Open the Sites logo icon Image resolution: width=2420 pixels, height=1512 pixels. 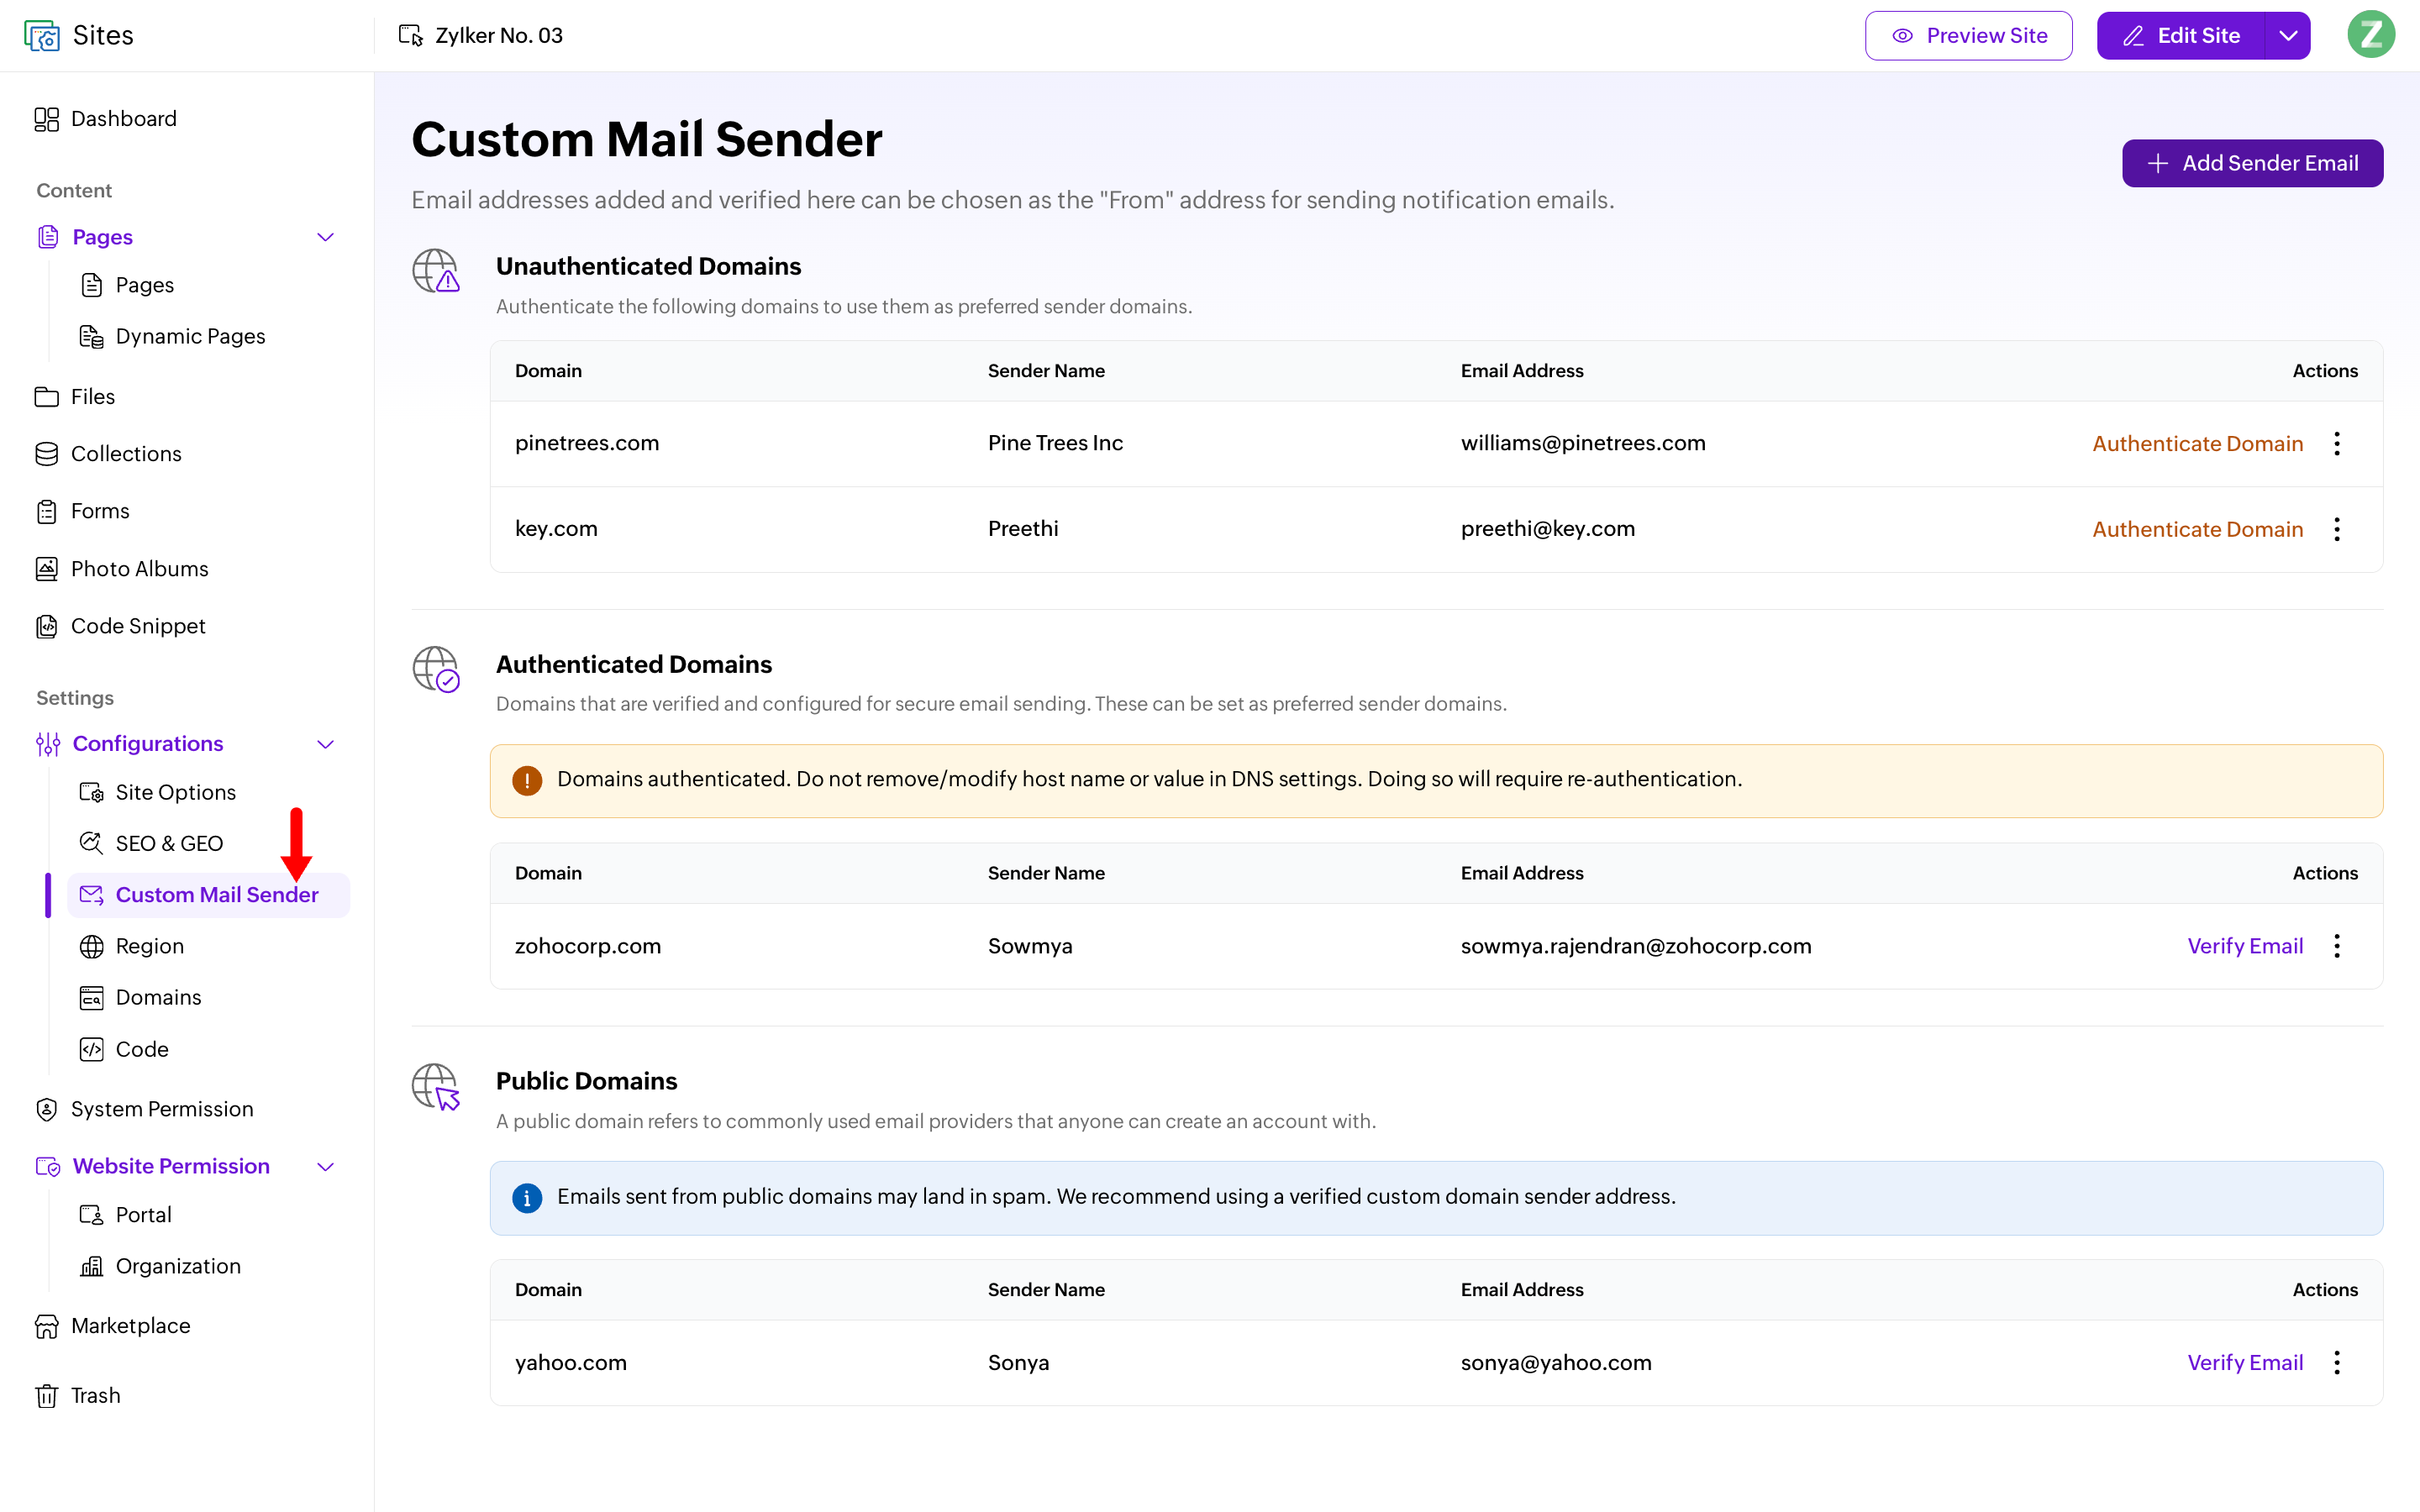(x=42, y=36)
